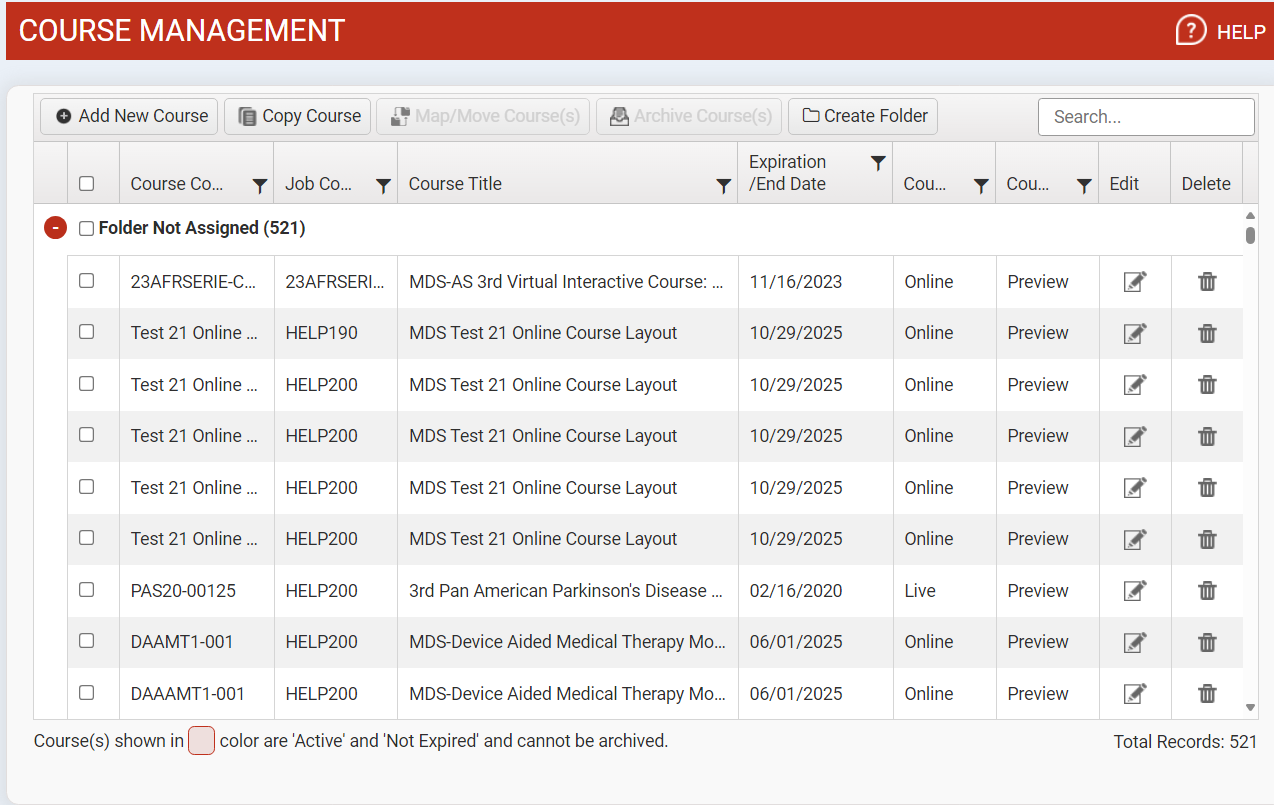Click the edit icon for PAS20-00125 course
Screen dimensions: 1274x805
tap(1134, 591)
